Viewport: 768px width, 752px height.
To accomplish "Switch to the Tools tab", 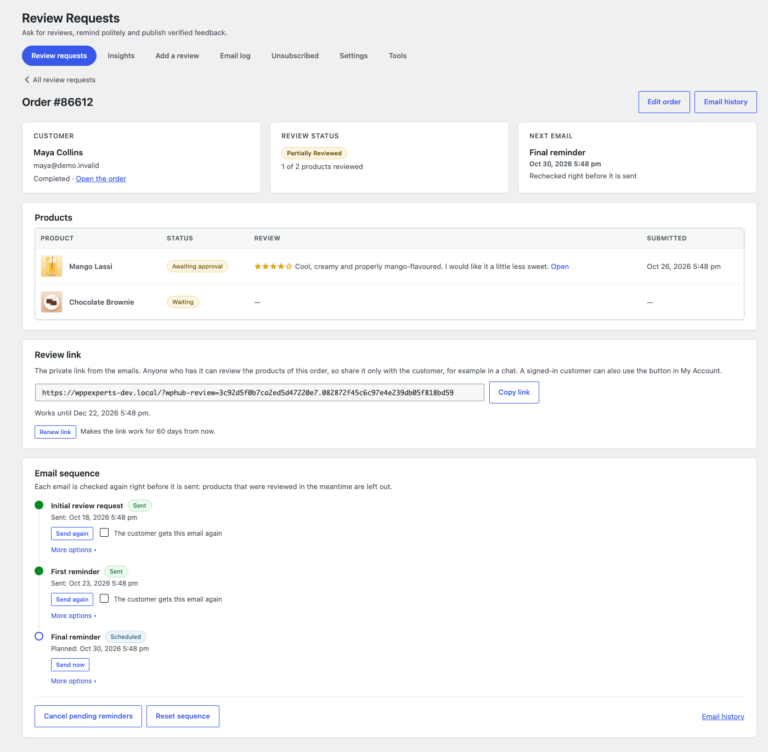I will click(x=398, y=56).
